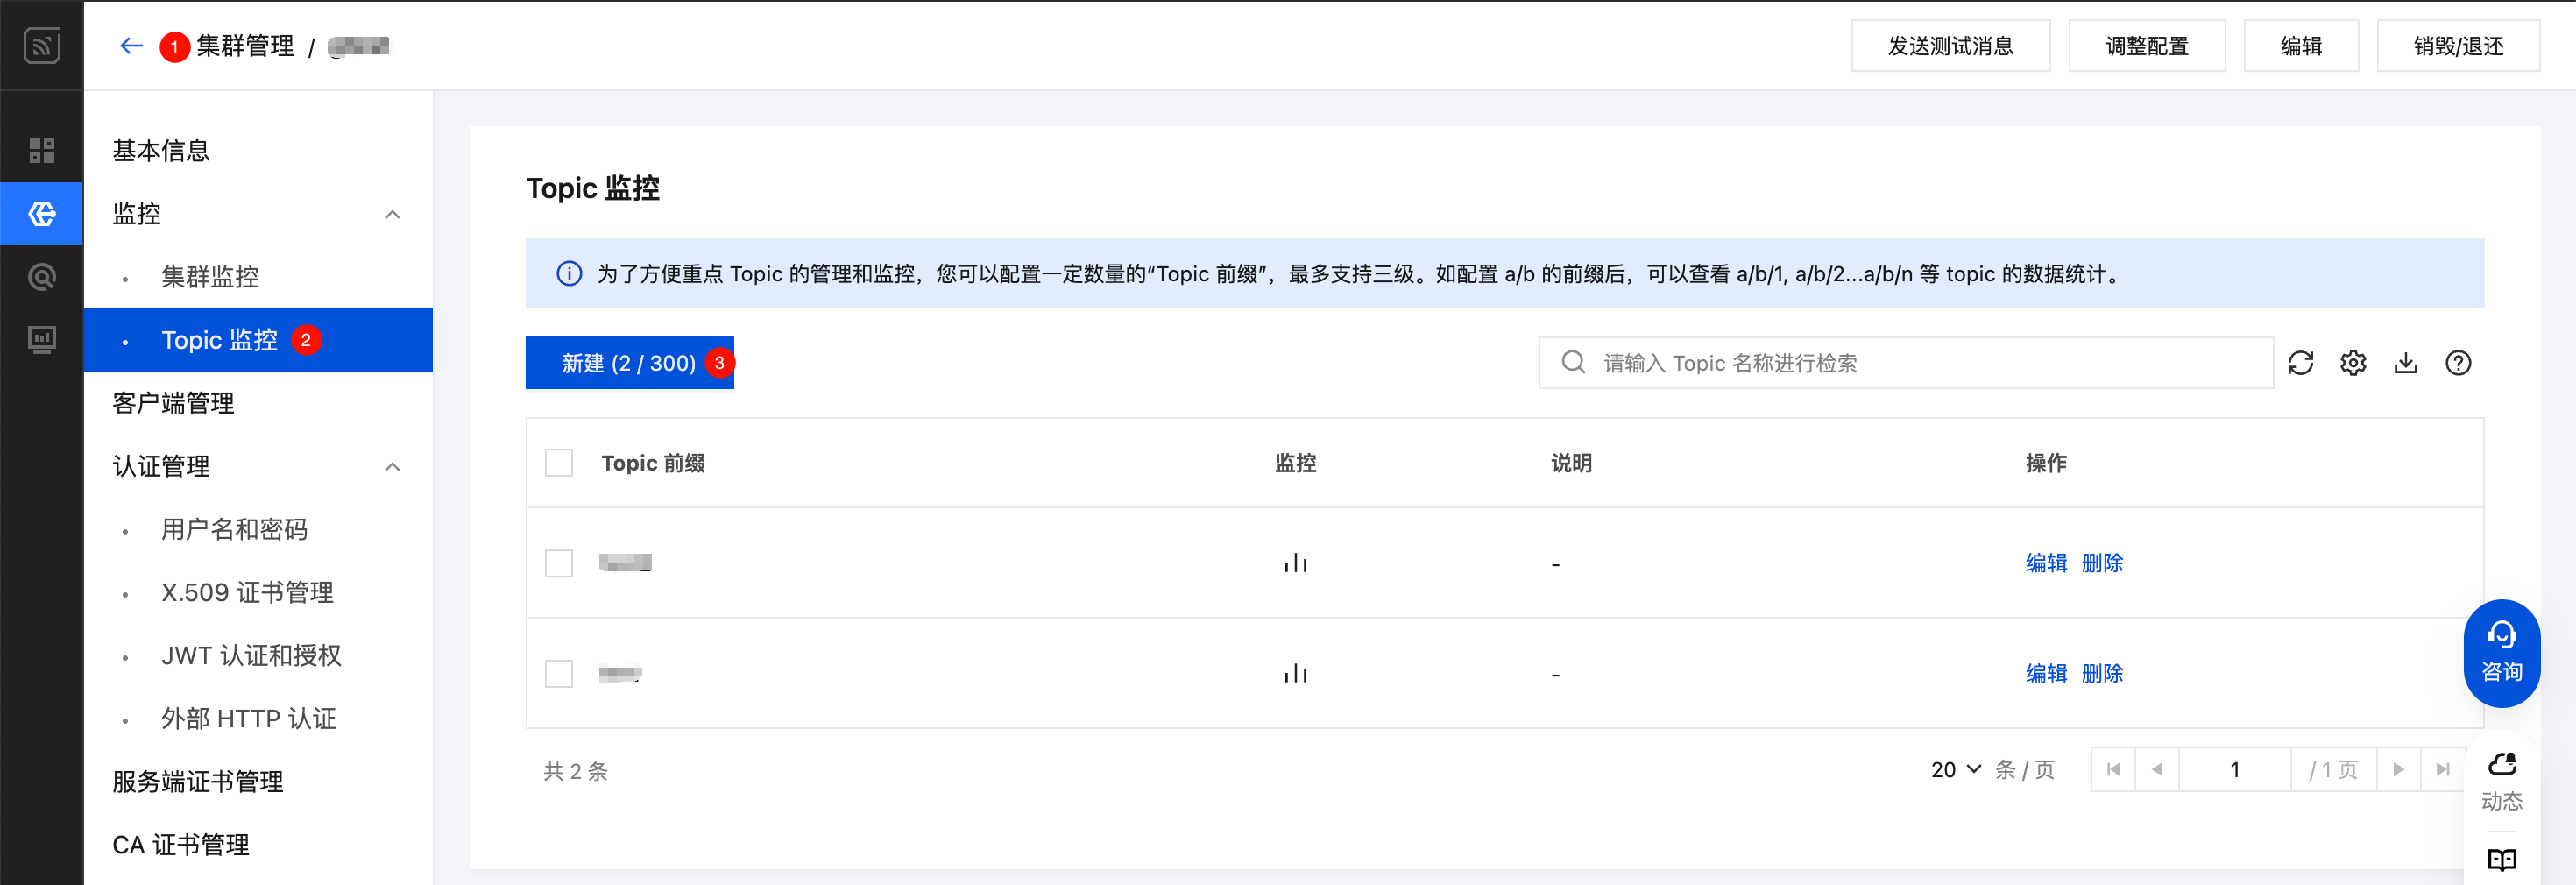
Task: Focus the Topic name search field
Action: 1920,363
